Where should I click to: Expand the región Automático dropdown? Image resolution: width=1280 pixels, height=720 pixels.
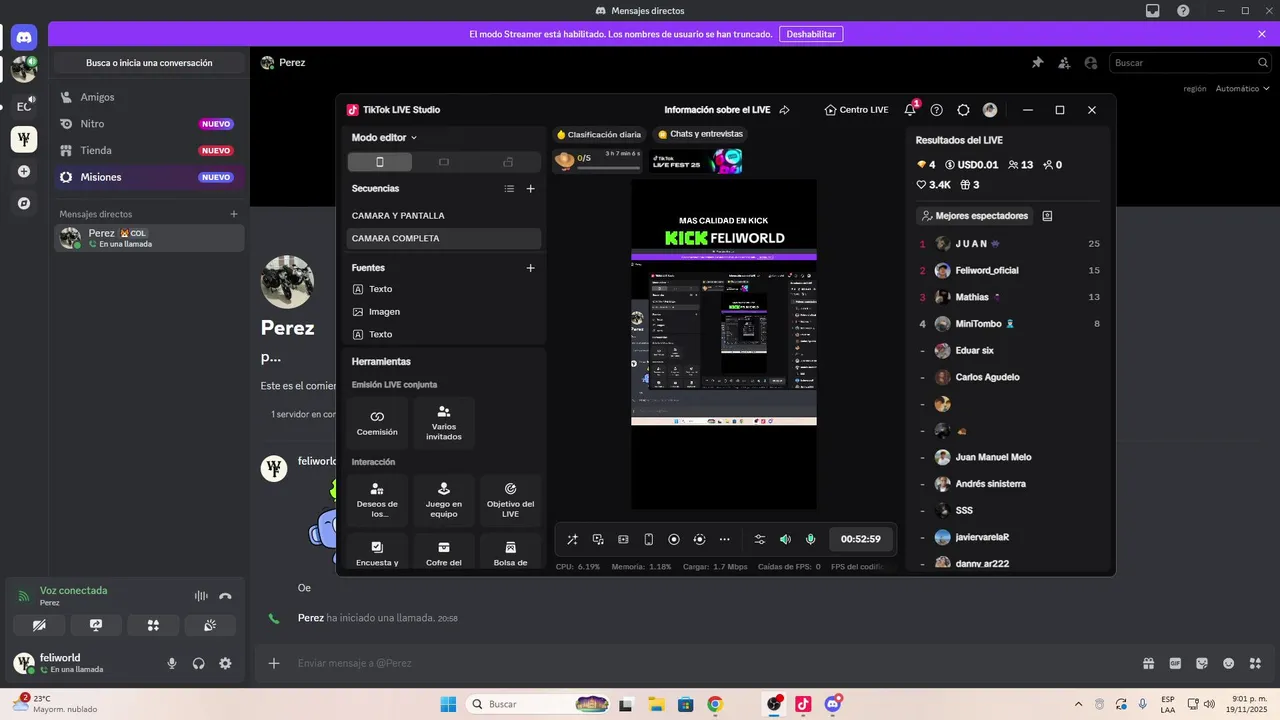point(1242,88)
